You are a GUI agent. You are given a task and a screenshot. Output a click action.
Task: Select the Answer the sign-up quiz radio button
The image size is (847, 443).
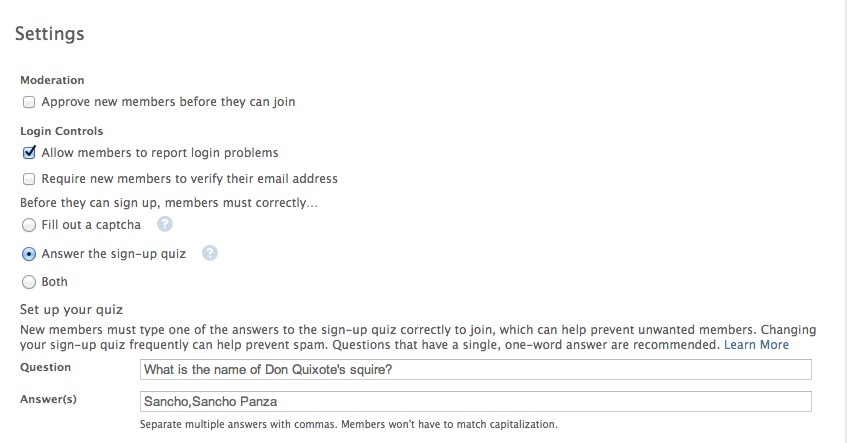tap(29, 254)
